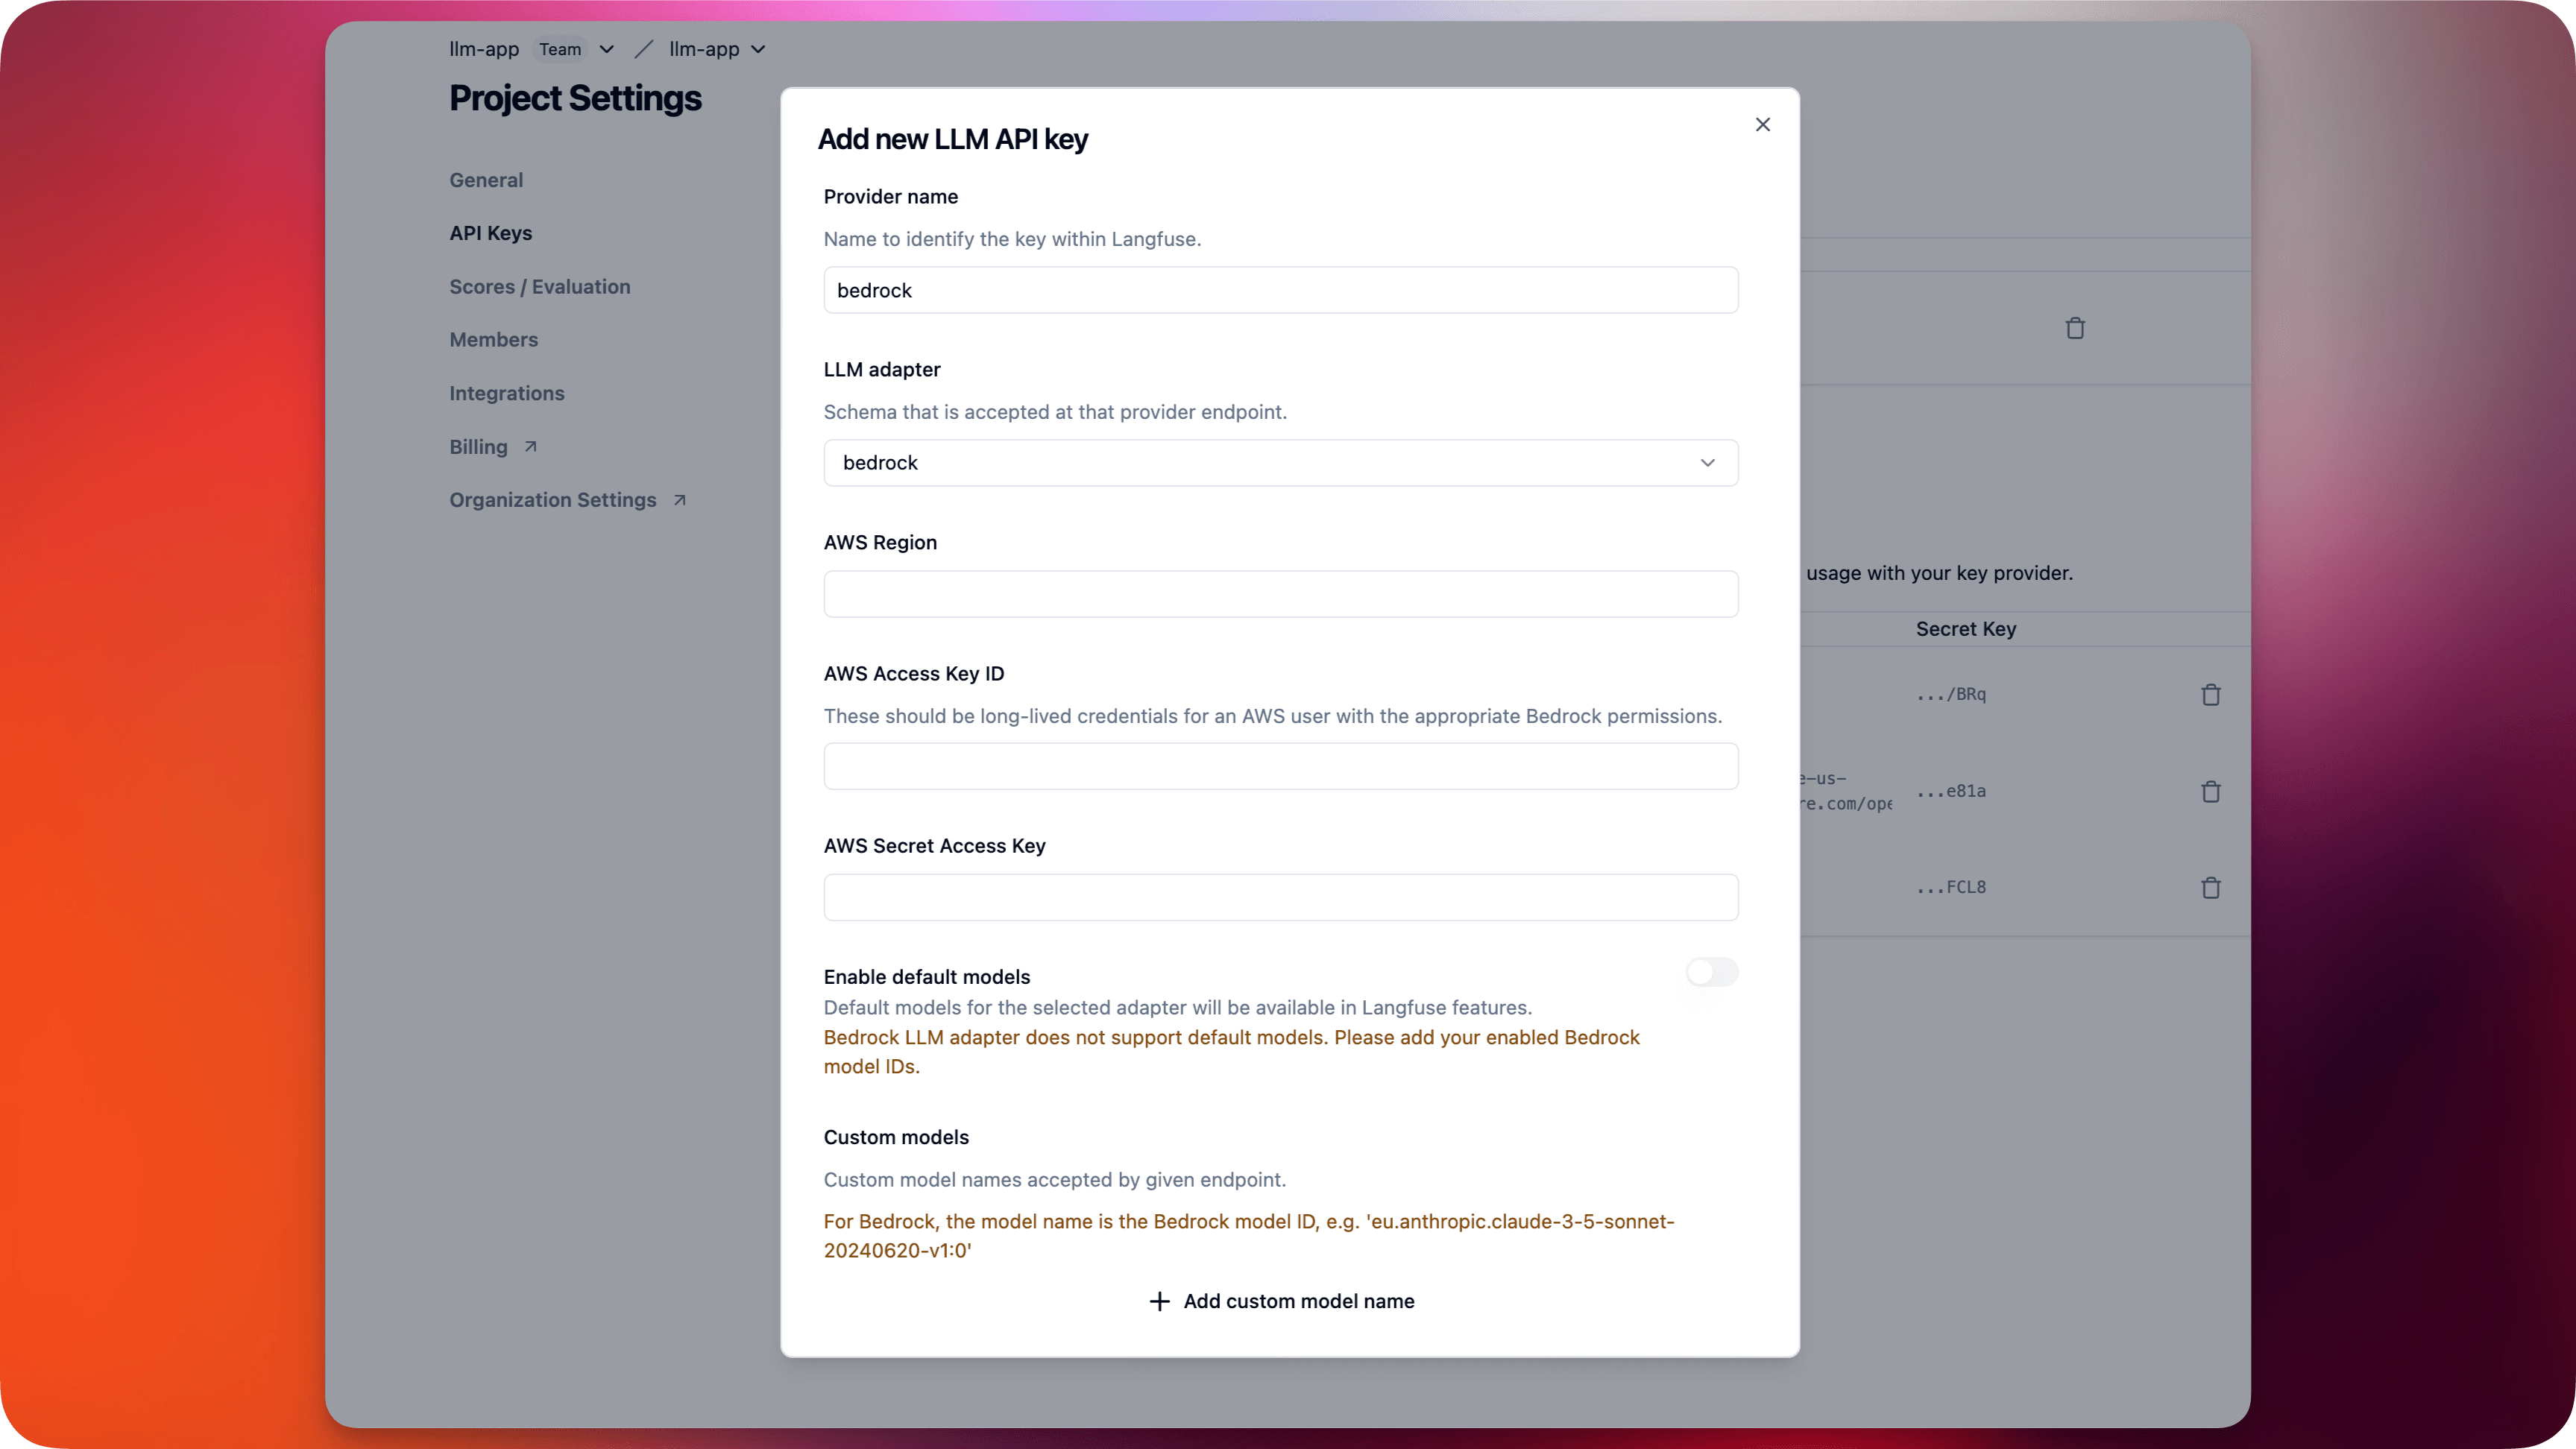Click the Provider name field containing bedrock
2576x1449 pixels.
point(1280,290)
